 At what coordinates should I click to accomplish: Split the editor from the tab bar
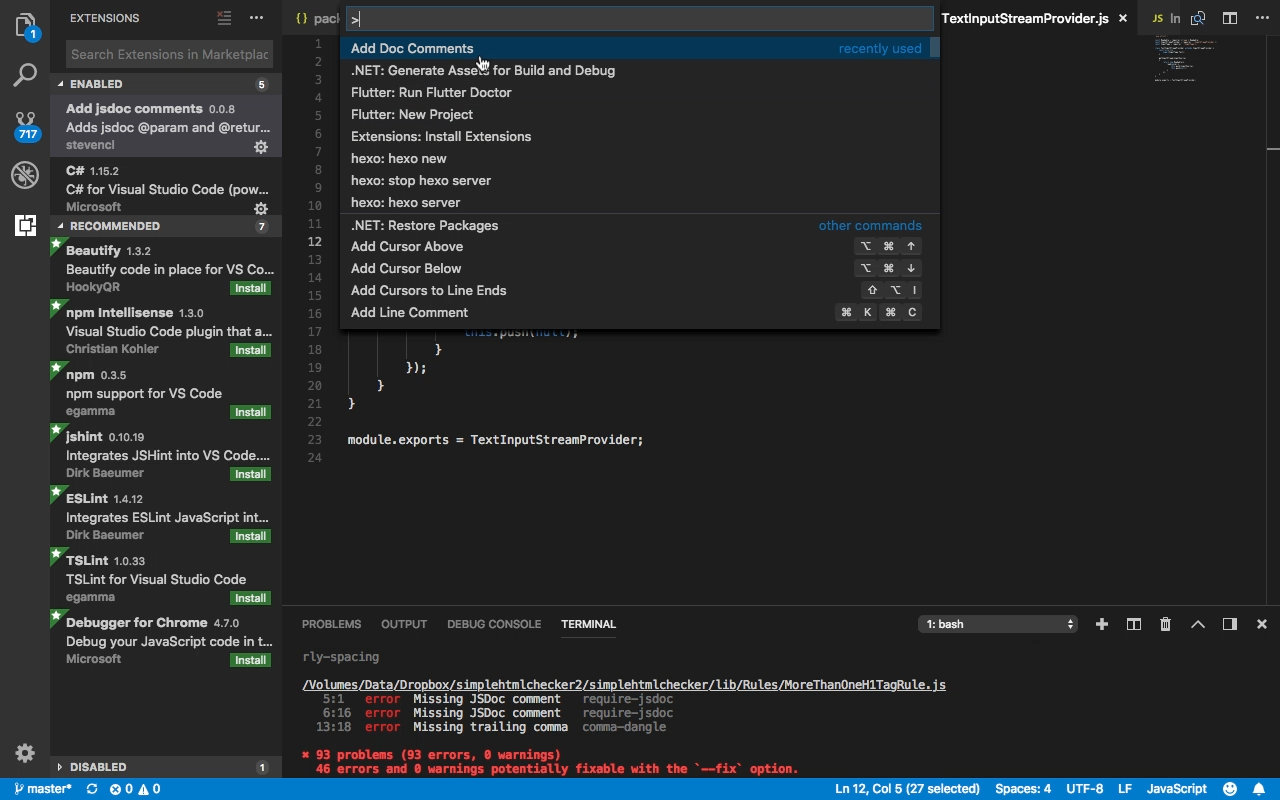tap(1230, 18)
